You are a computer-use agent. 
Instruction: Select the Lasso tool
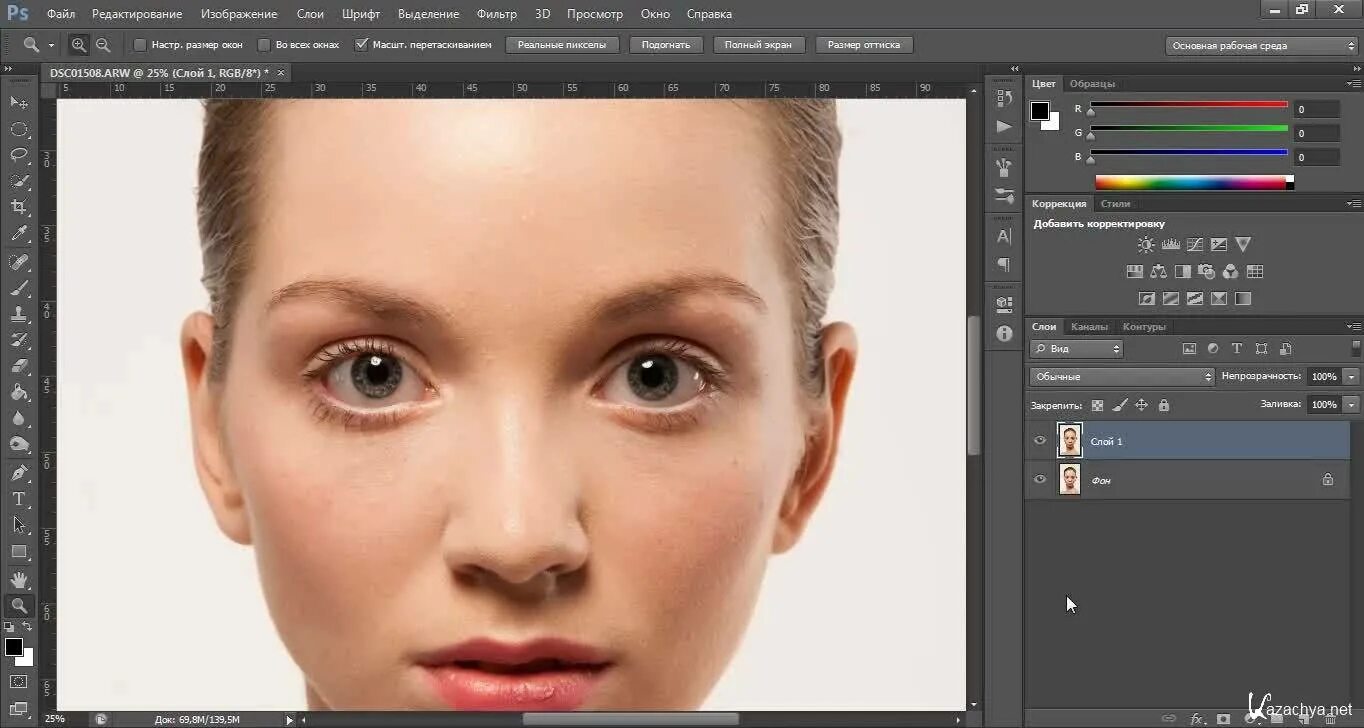pyautogui.click(x=19, y=155)
